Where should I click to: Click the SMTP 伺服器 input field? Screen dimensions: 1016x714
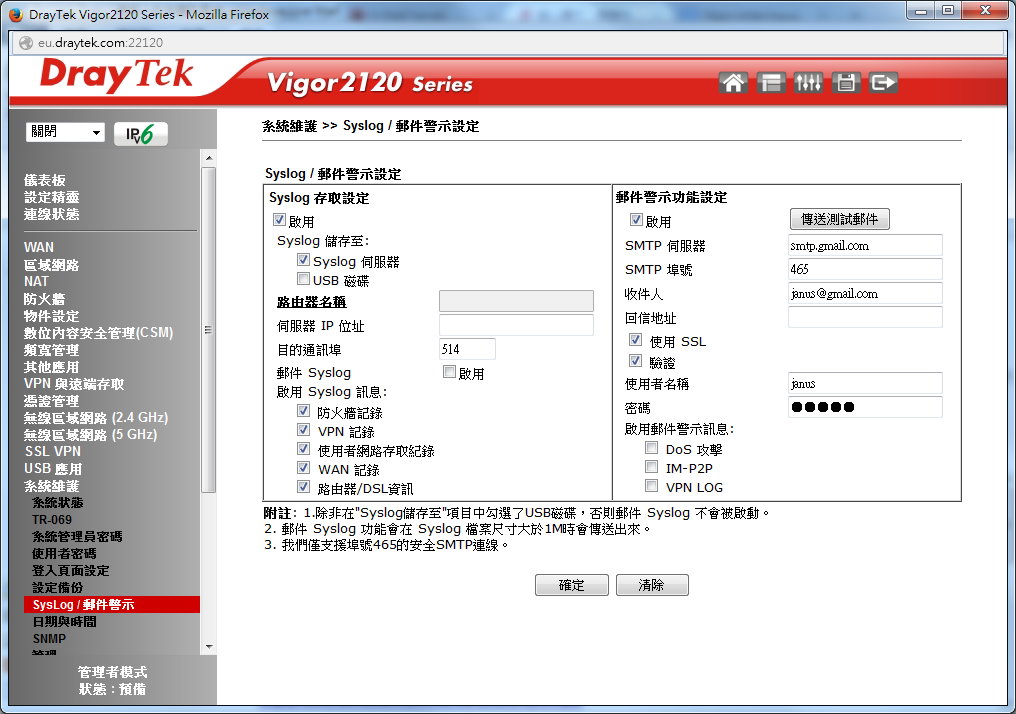(865, 246)
